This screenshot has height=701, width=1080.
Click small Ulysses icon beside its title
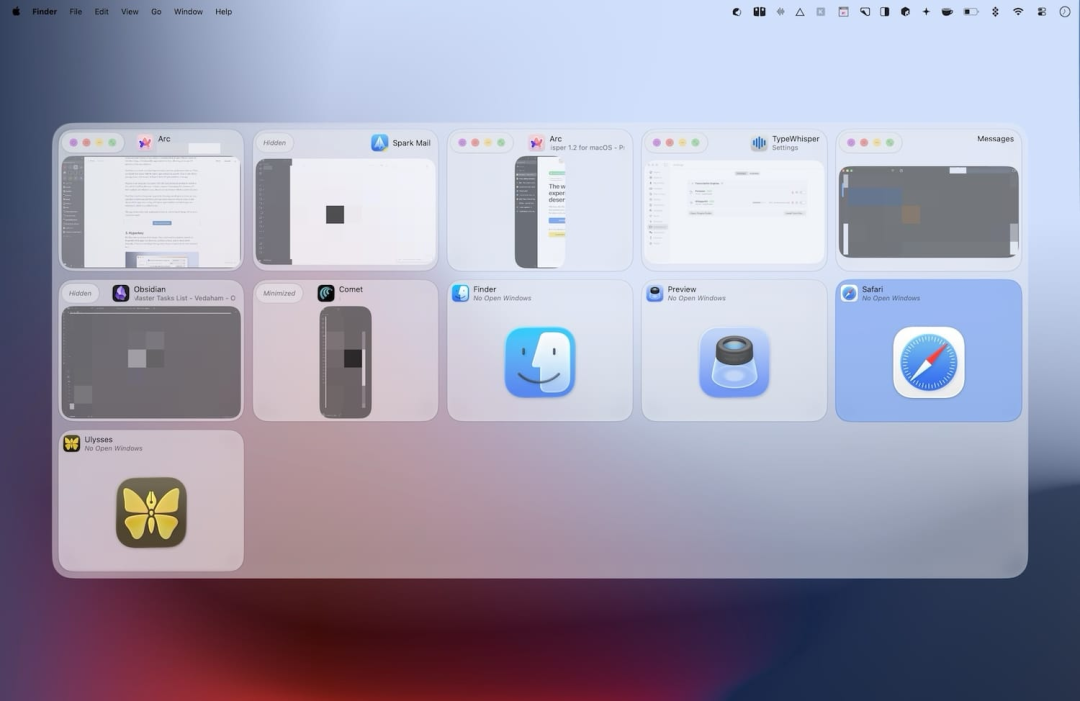tap(72, 443)
